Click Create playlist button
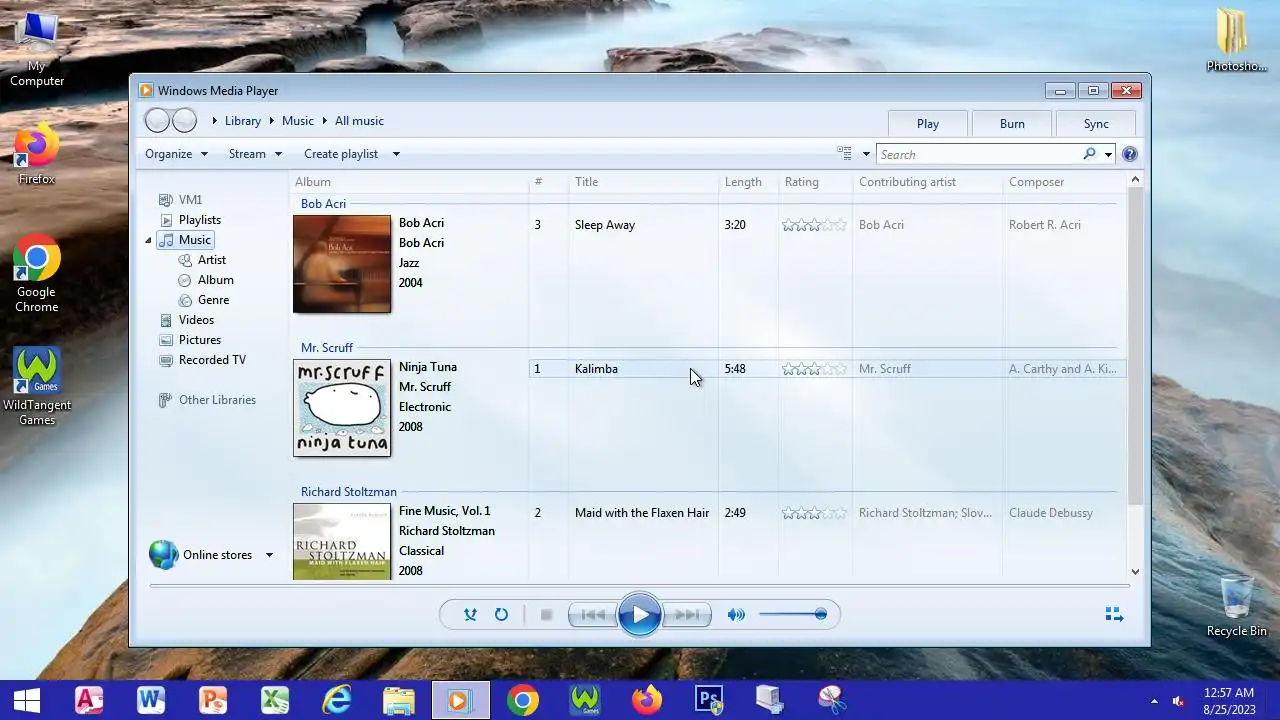 341,154
